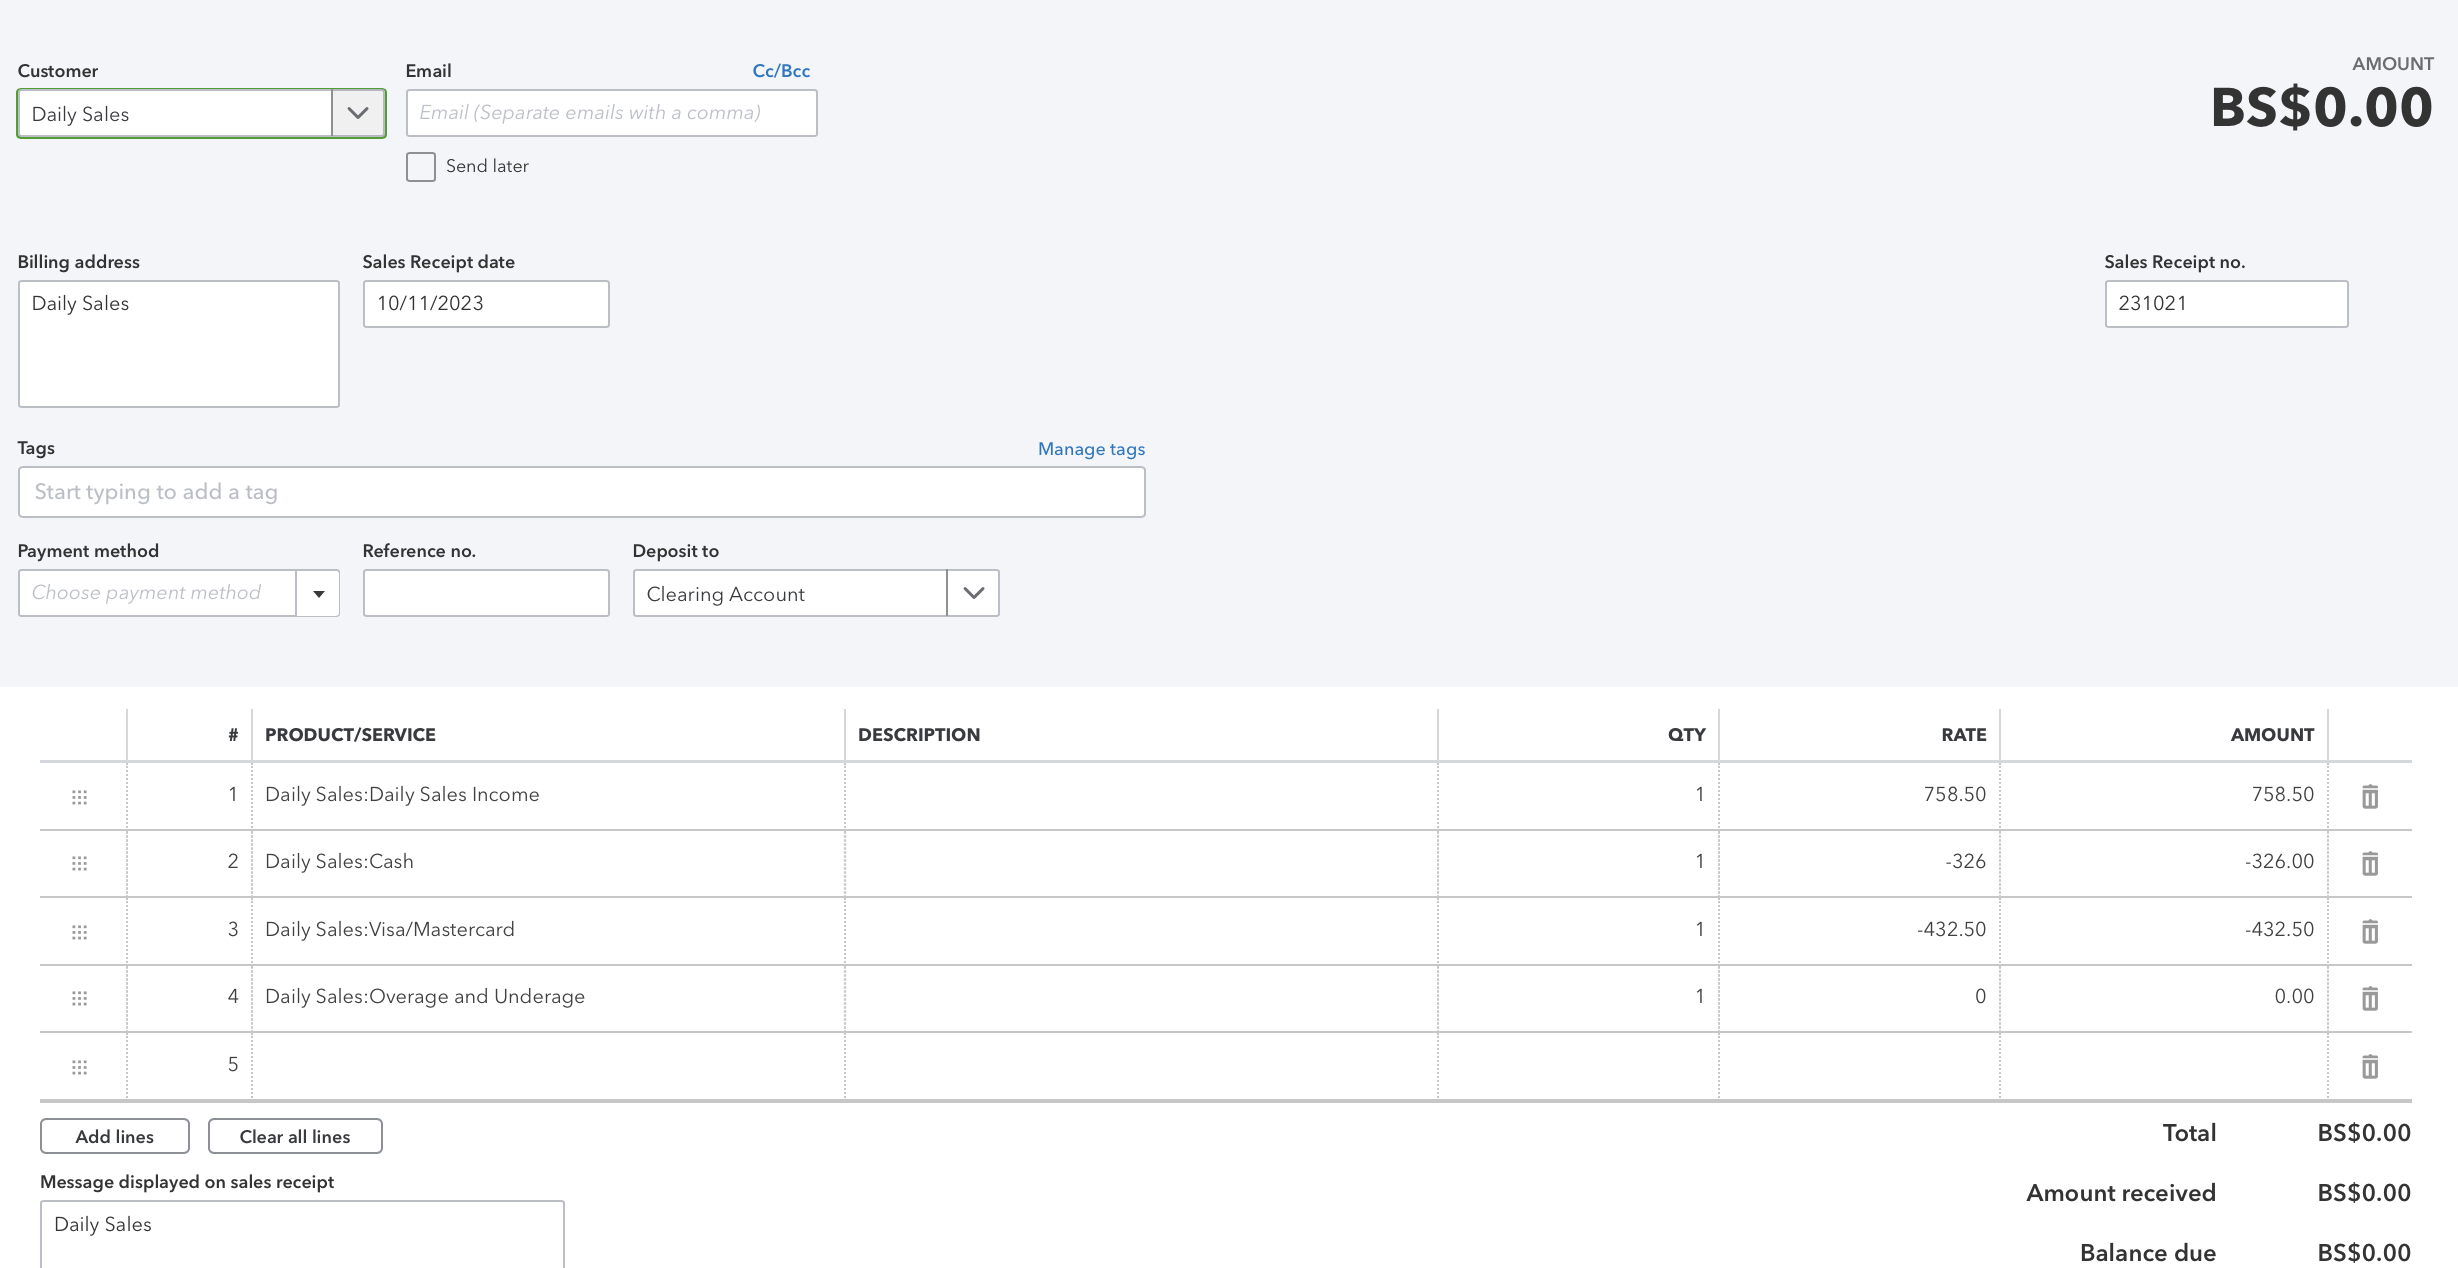Click trash icon for Visa/Mastercard row
This screenshot has width=2458, height=1268.
(2369, 931)
